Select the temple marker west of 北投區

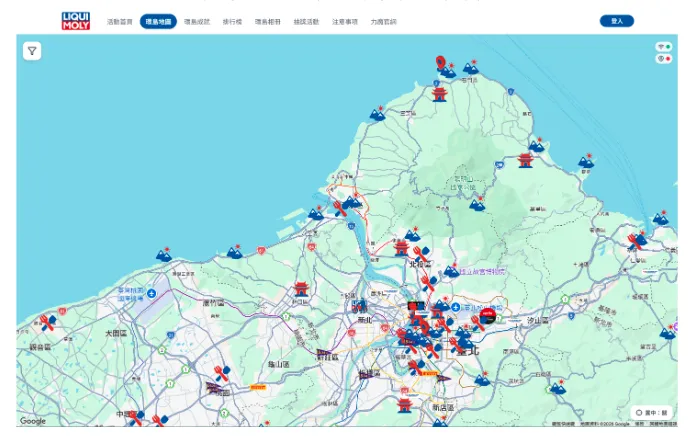pos(401,248)
